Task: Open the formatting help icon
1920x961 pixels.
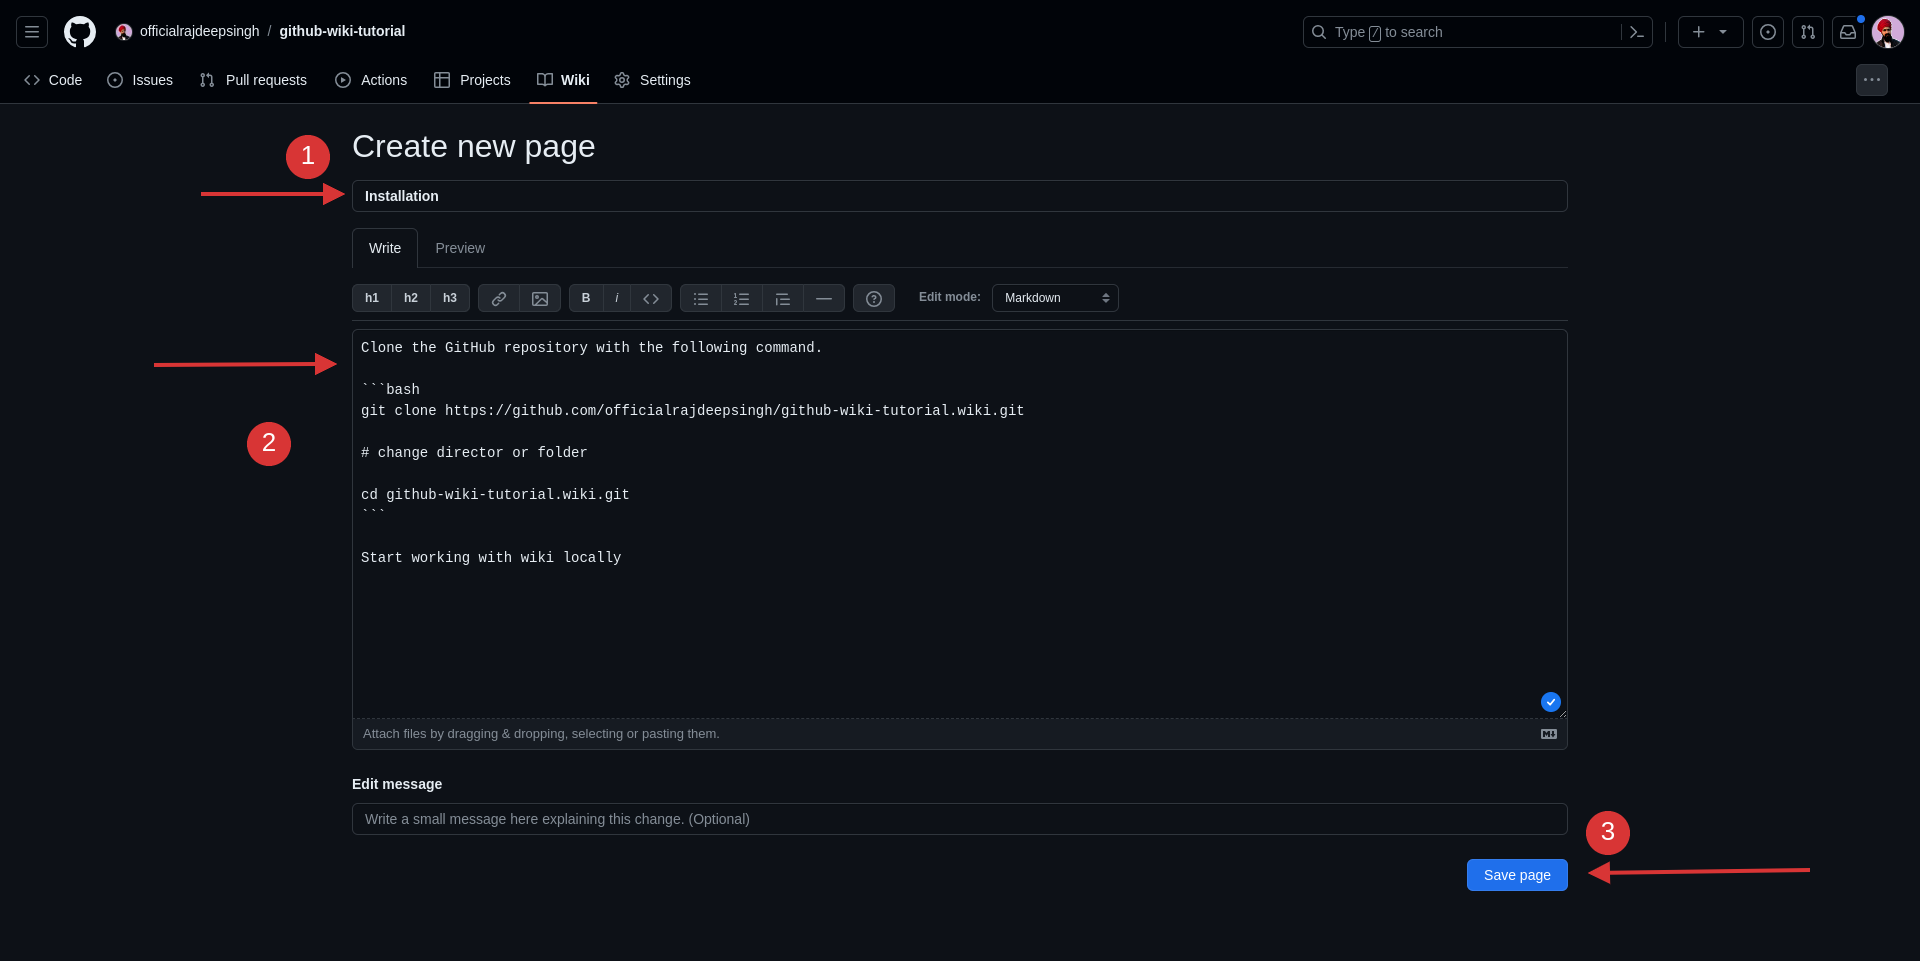Action: 874,298
